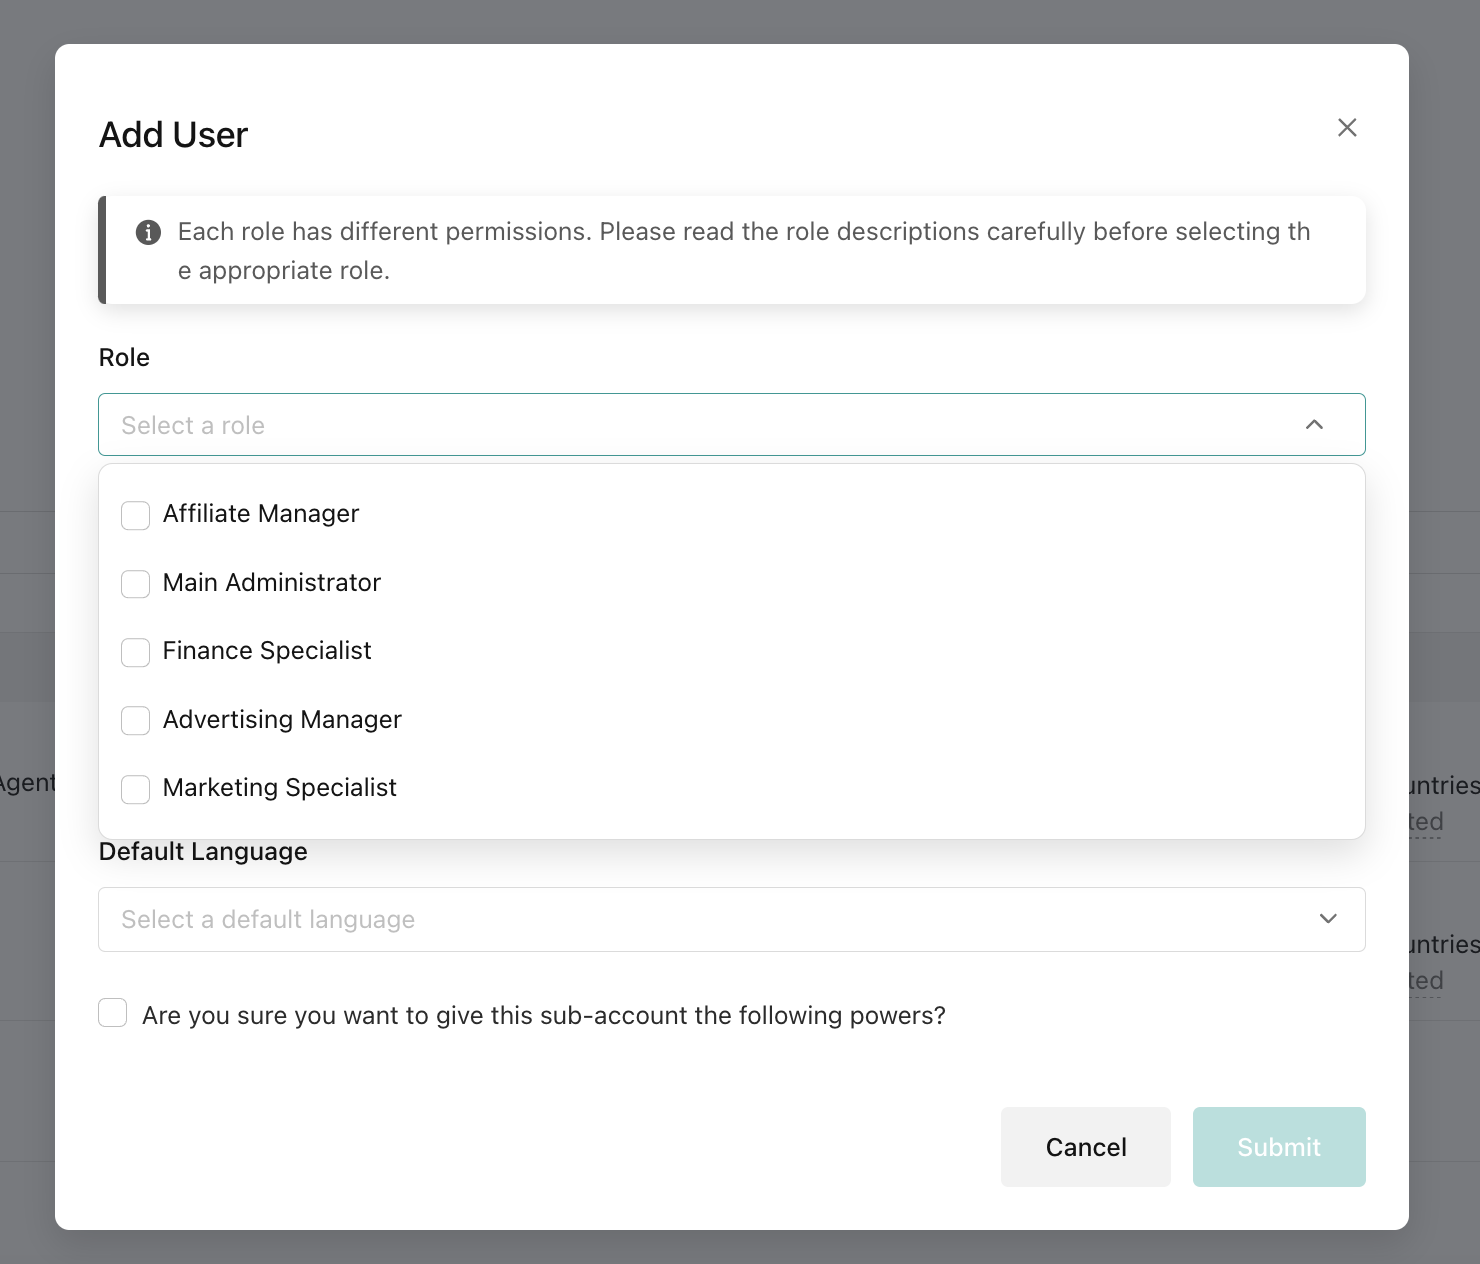Close the Add User dialog with X icon
The image size is (1480, 1264).
(1347, 128)
